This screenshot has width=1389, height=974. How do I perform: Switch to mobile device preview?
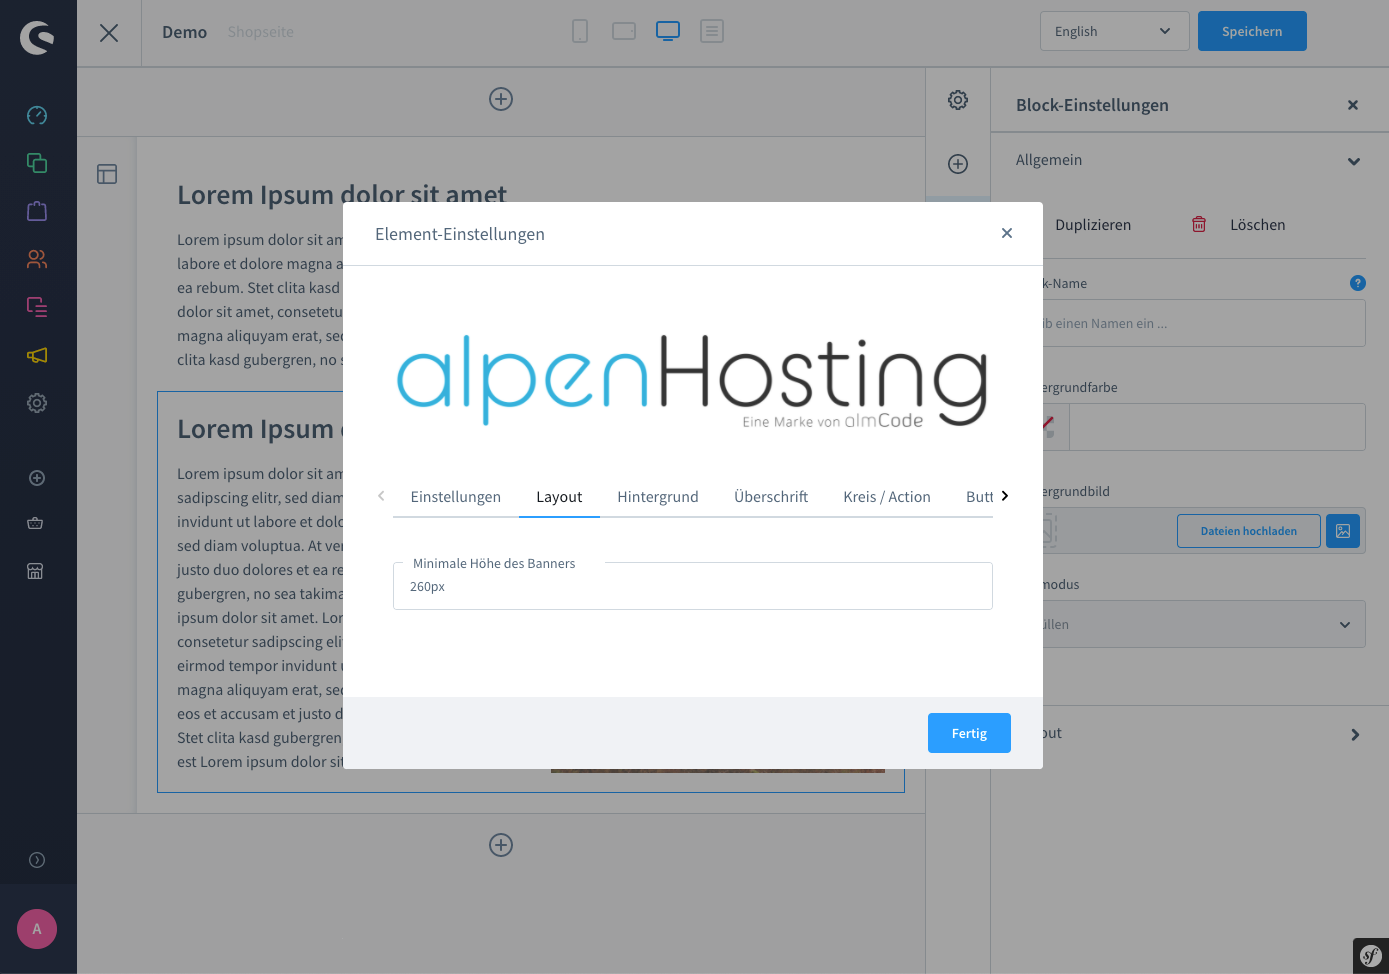coord(580,31)
